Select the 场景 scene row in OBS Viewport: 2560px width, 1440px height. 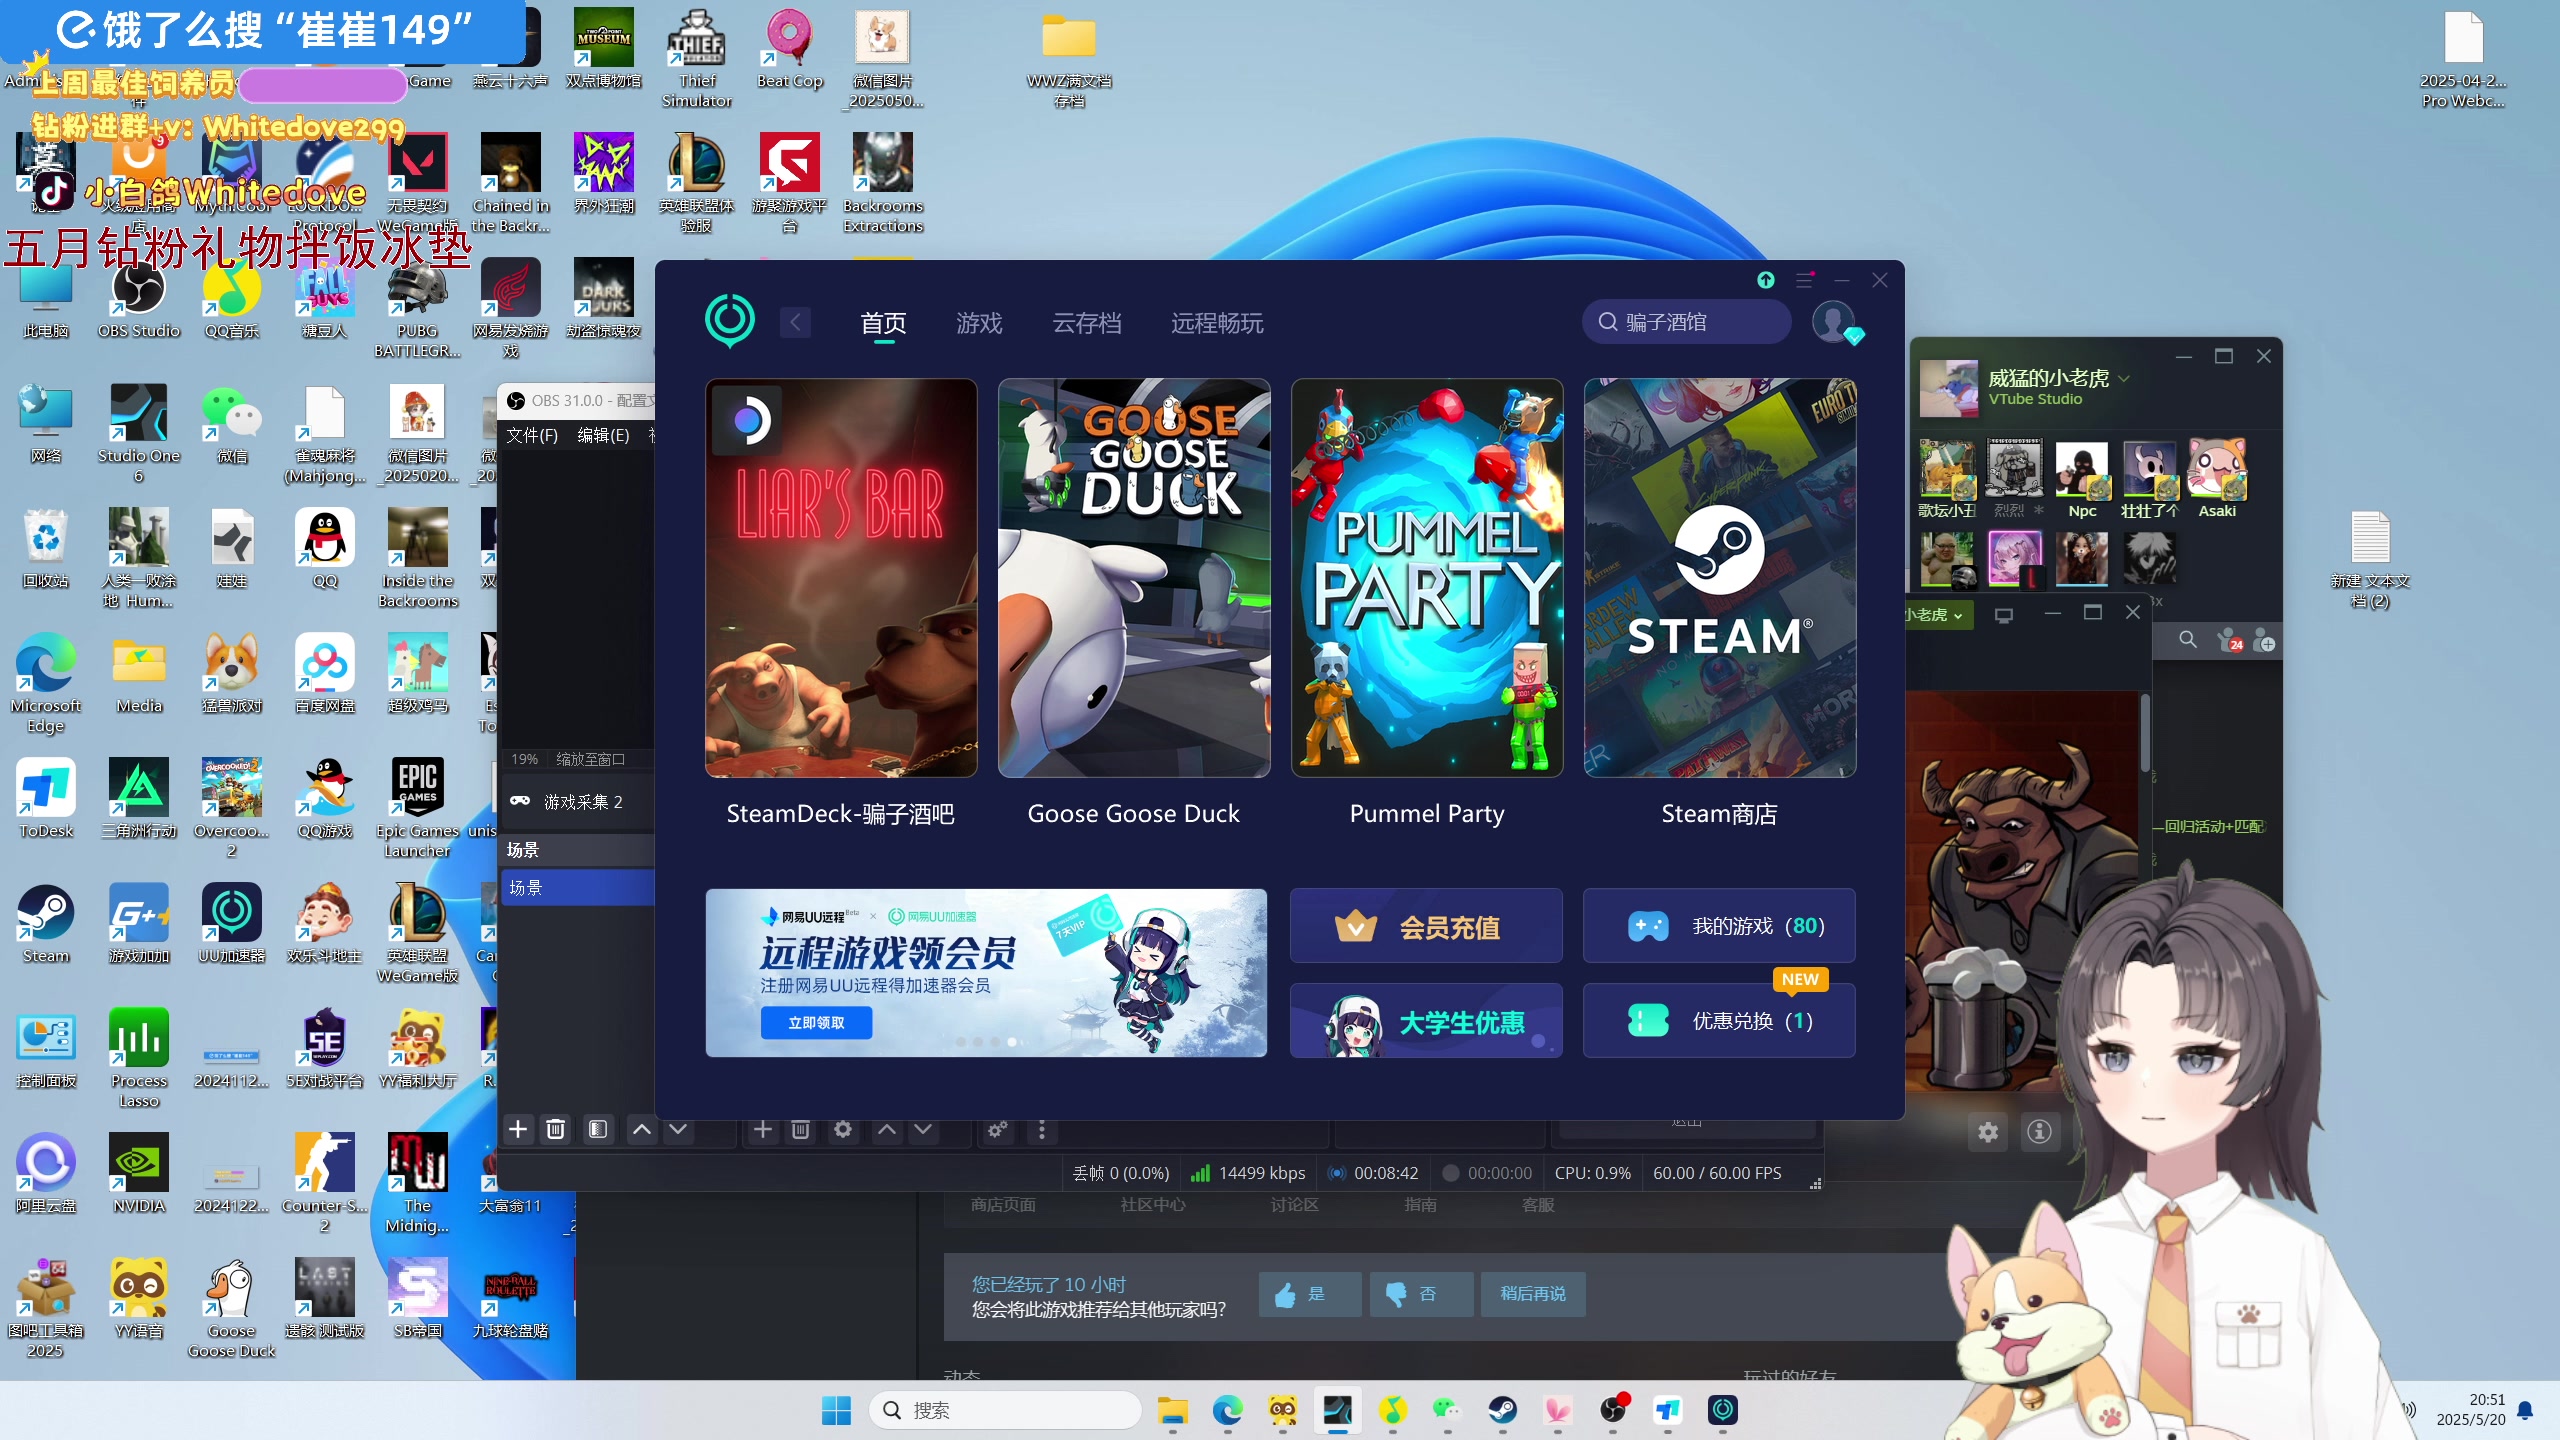pyautogui.click(x=578, y=887)
